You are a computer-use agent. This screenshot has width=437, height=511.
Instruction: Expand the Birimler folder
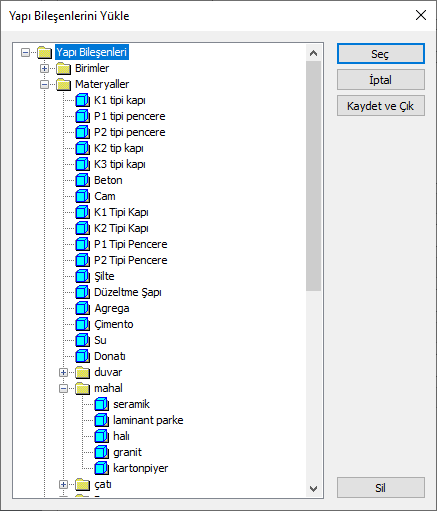(x=44, y=68)
